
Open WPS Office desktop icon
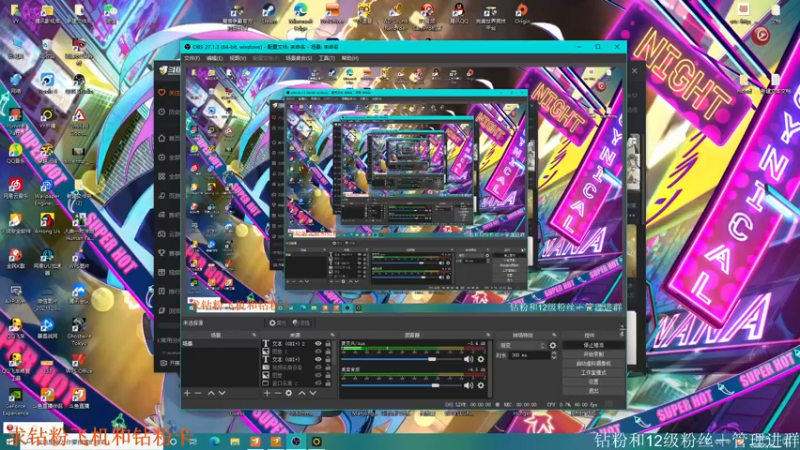(x=79, y=364)
